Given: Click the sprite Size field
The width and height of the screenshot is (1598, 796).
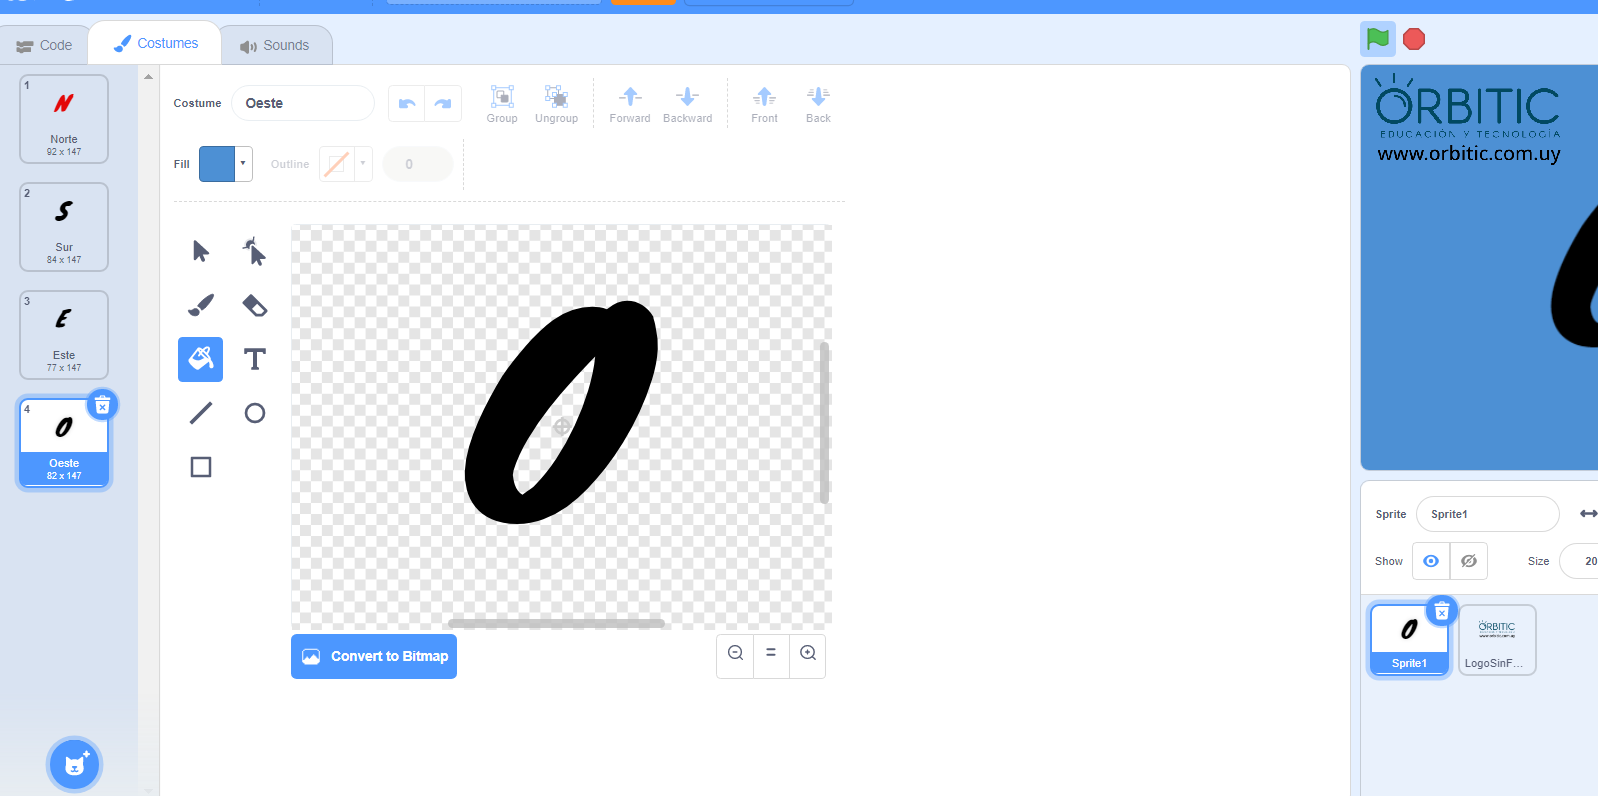Looking at the screenshot, I should [1580, 561].
